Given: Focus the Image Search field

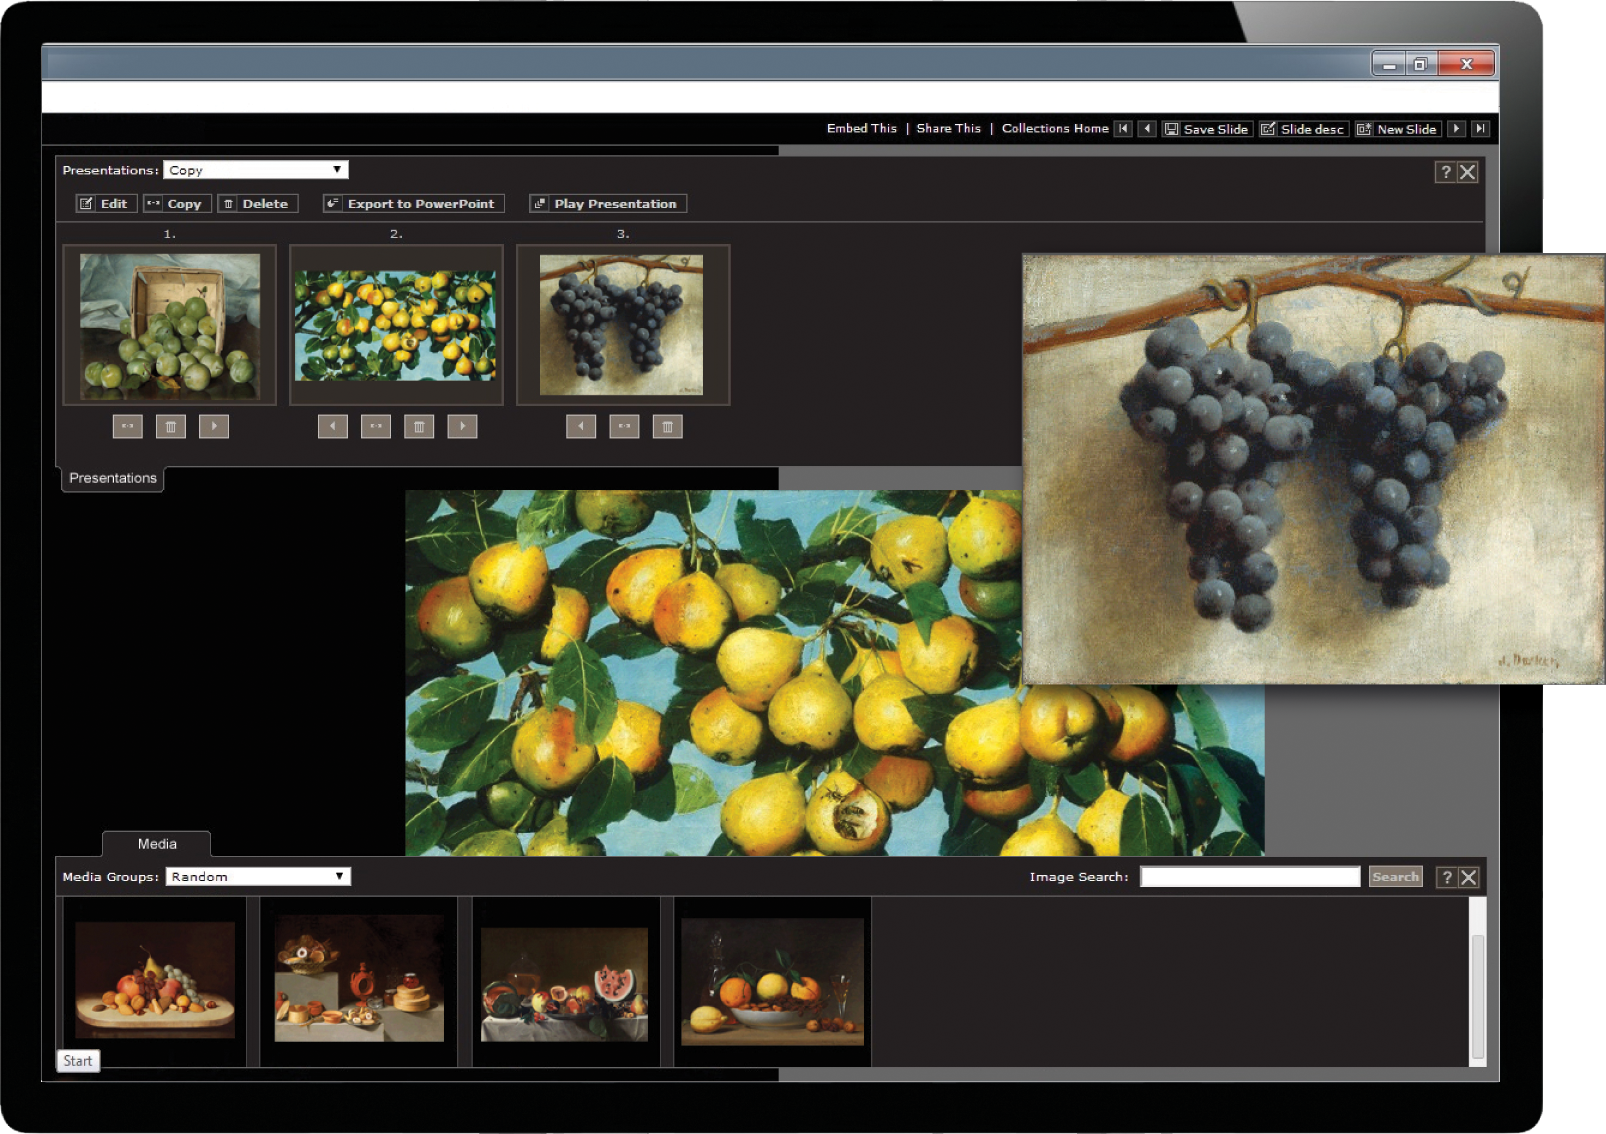Looking at the screenshot, I should coord(1250,877).
